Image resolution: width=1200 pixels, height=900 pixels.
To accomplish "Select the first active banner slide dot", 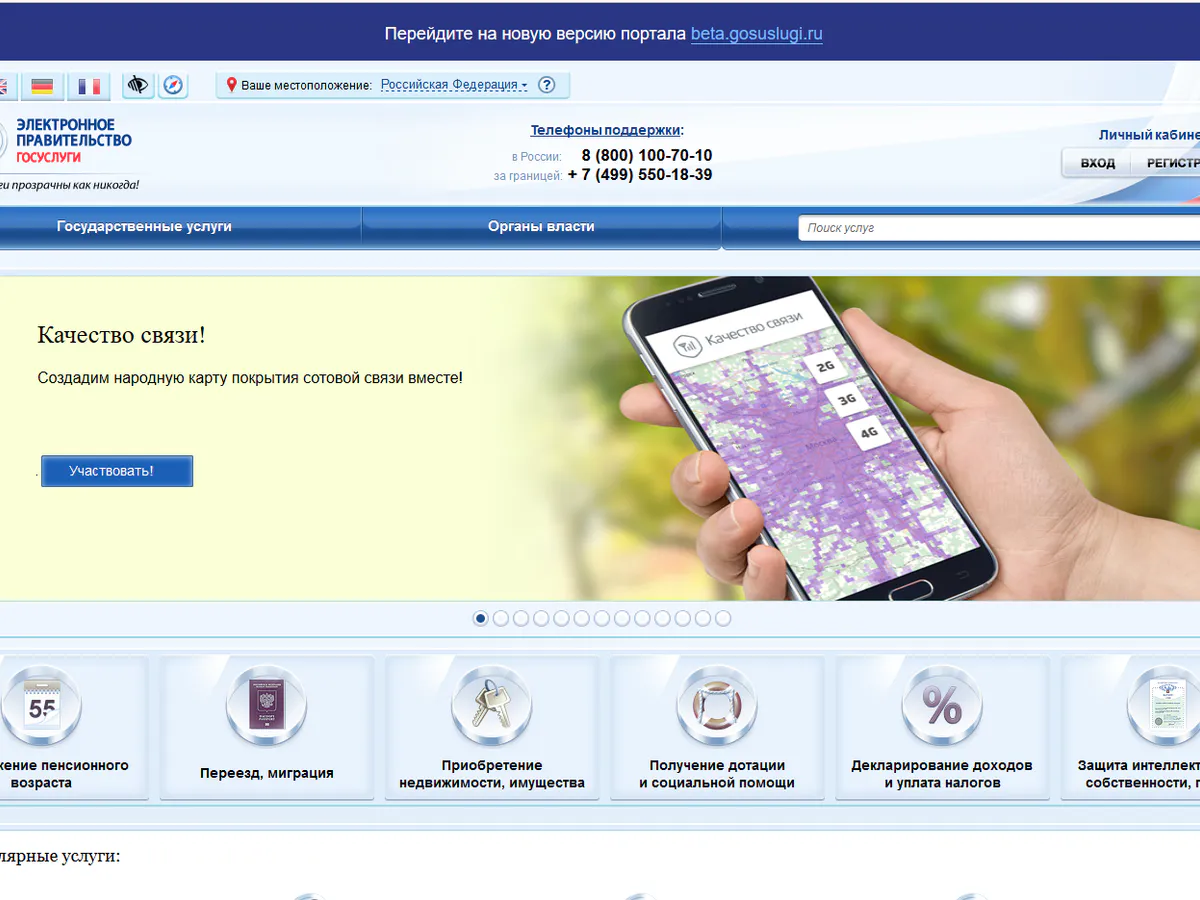I will 480,618.
